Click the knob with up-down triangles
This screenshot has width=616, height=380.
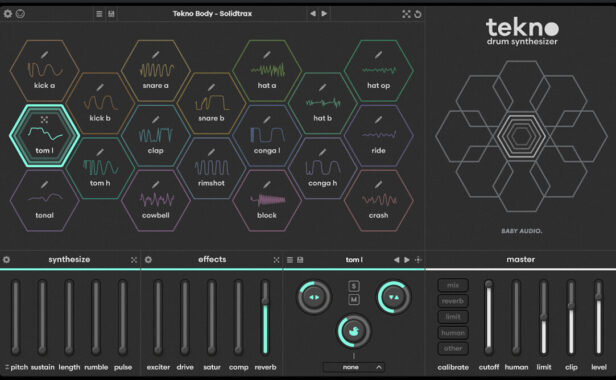(x=394, y=297)
